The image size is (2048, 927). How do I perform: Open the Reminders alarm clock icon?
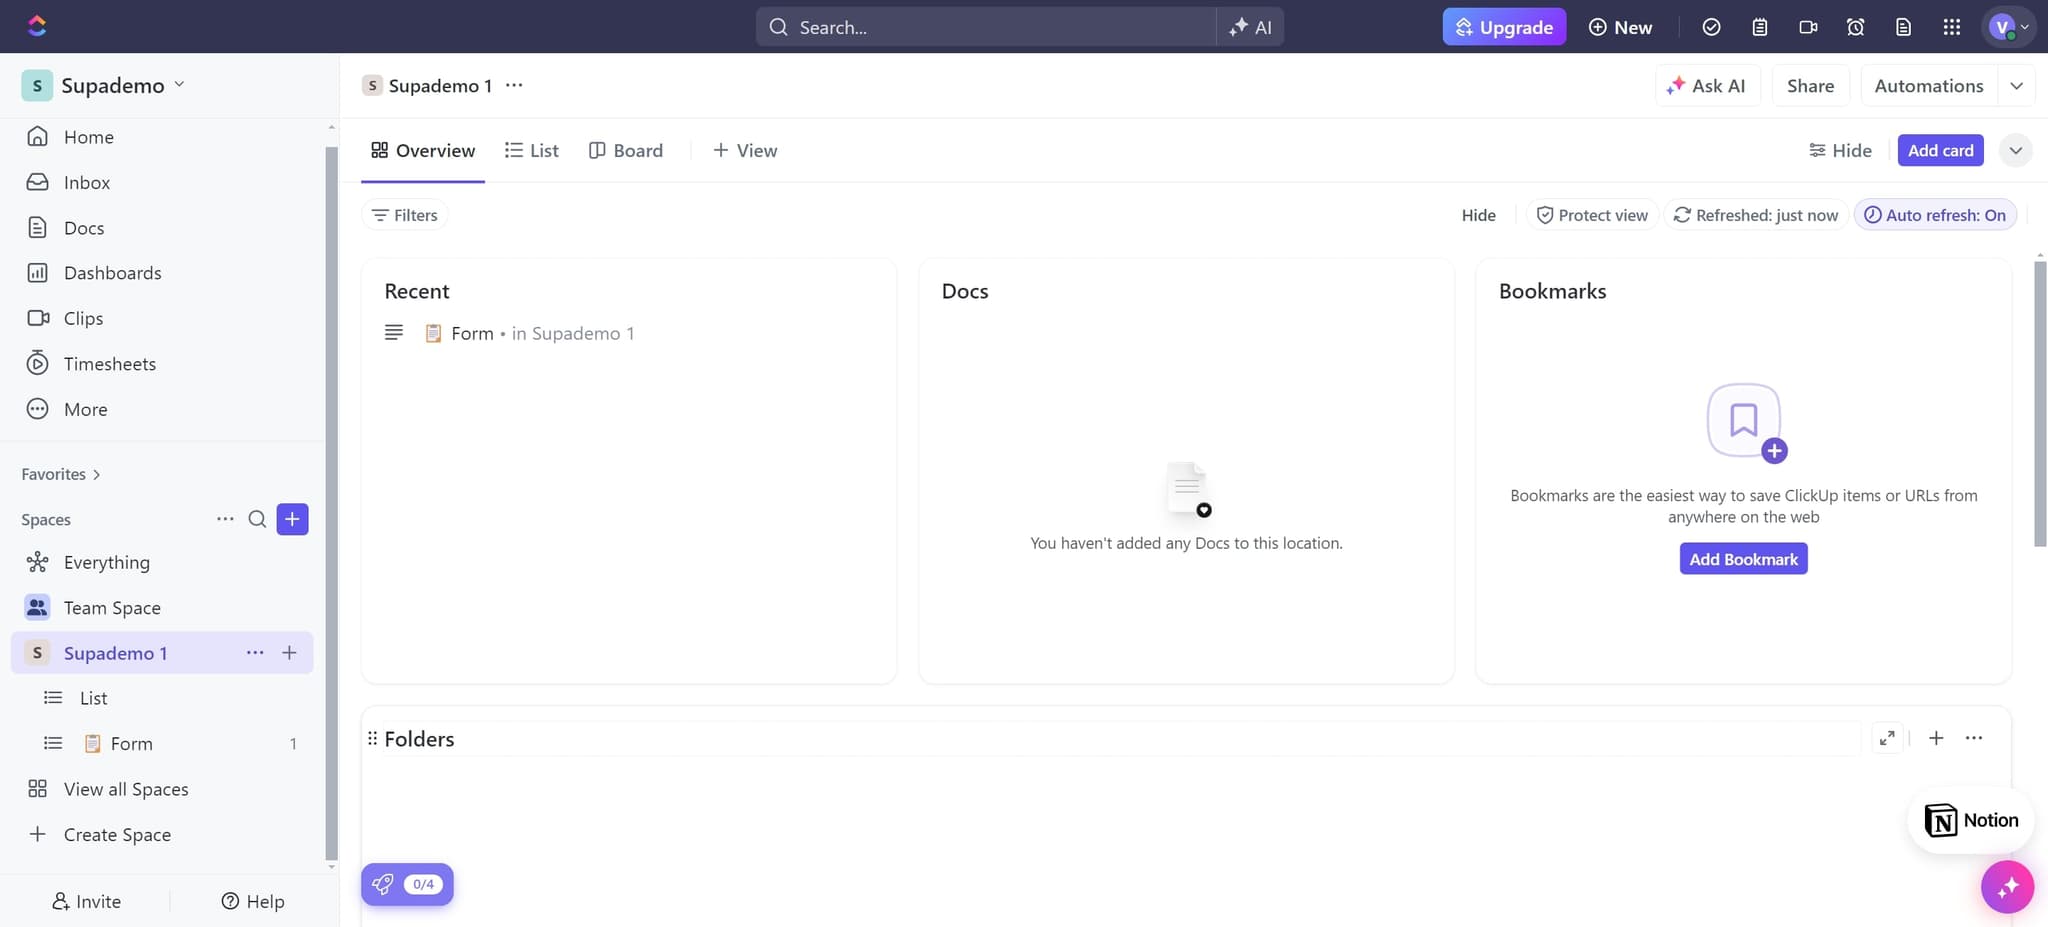pyautogui.click(x=1856, y=27)
